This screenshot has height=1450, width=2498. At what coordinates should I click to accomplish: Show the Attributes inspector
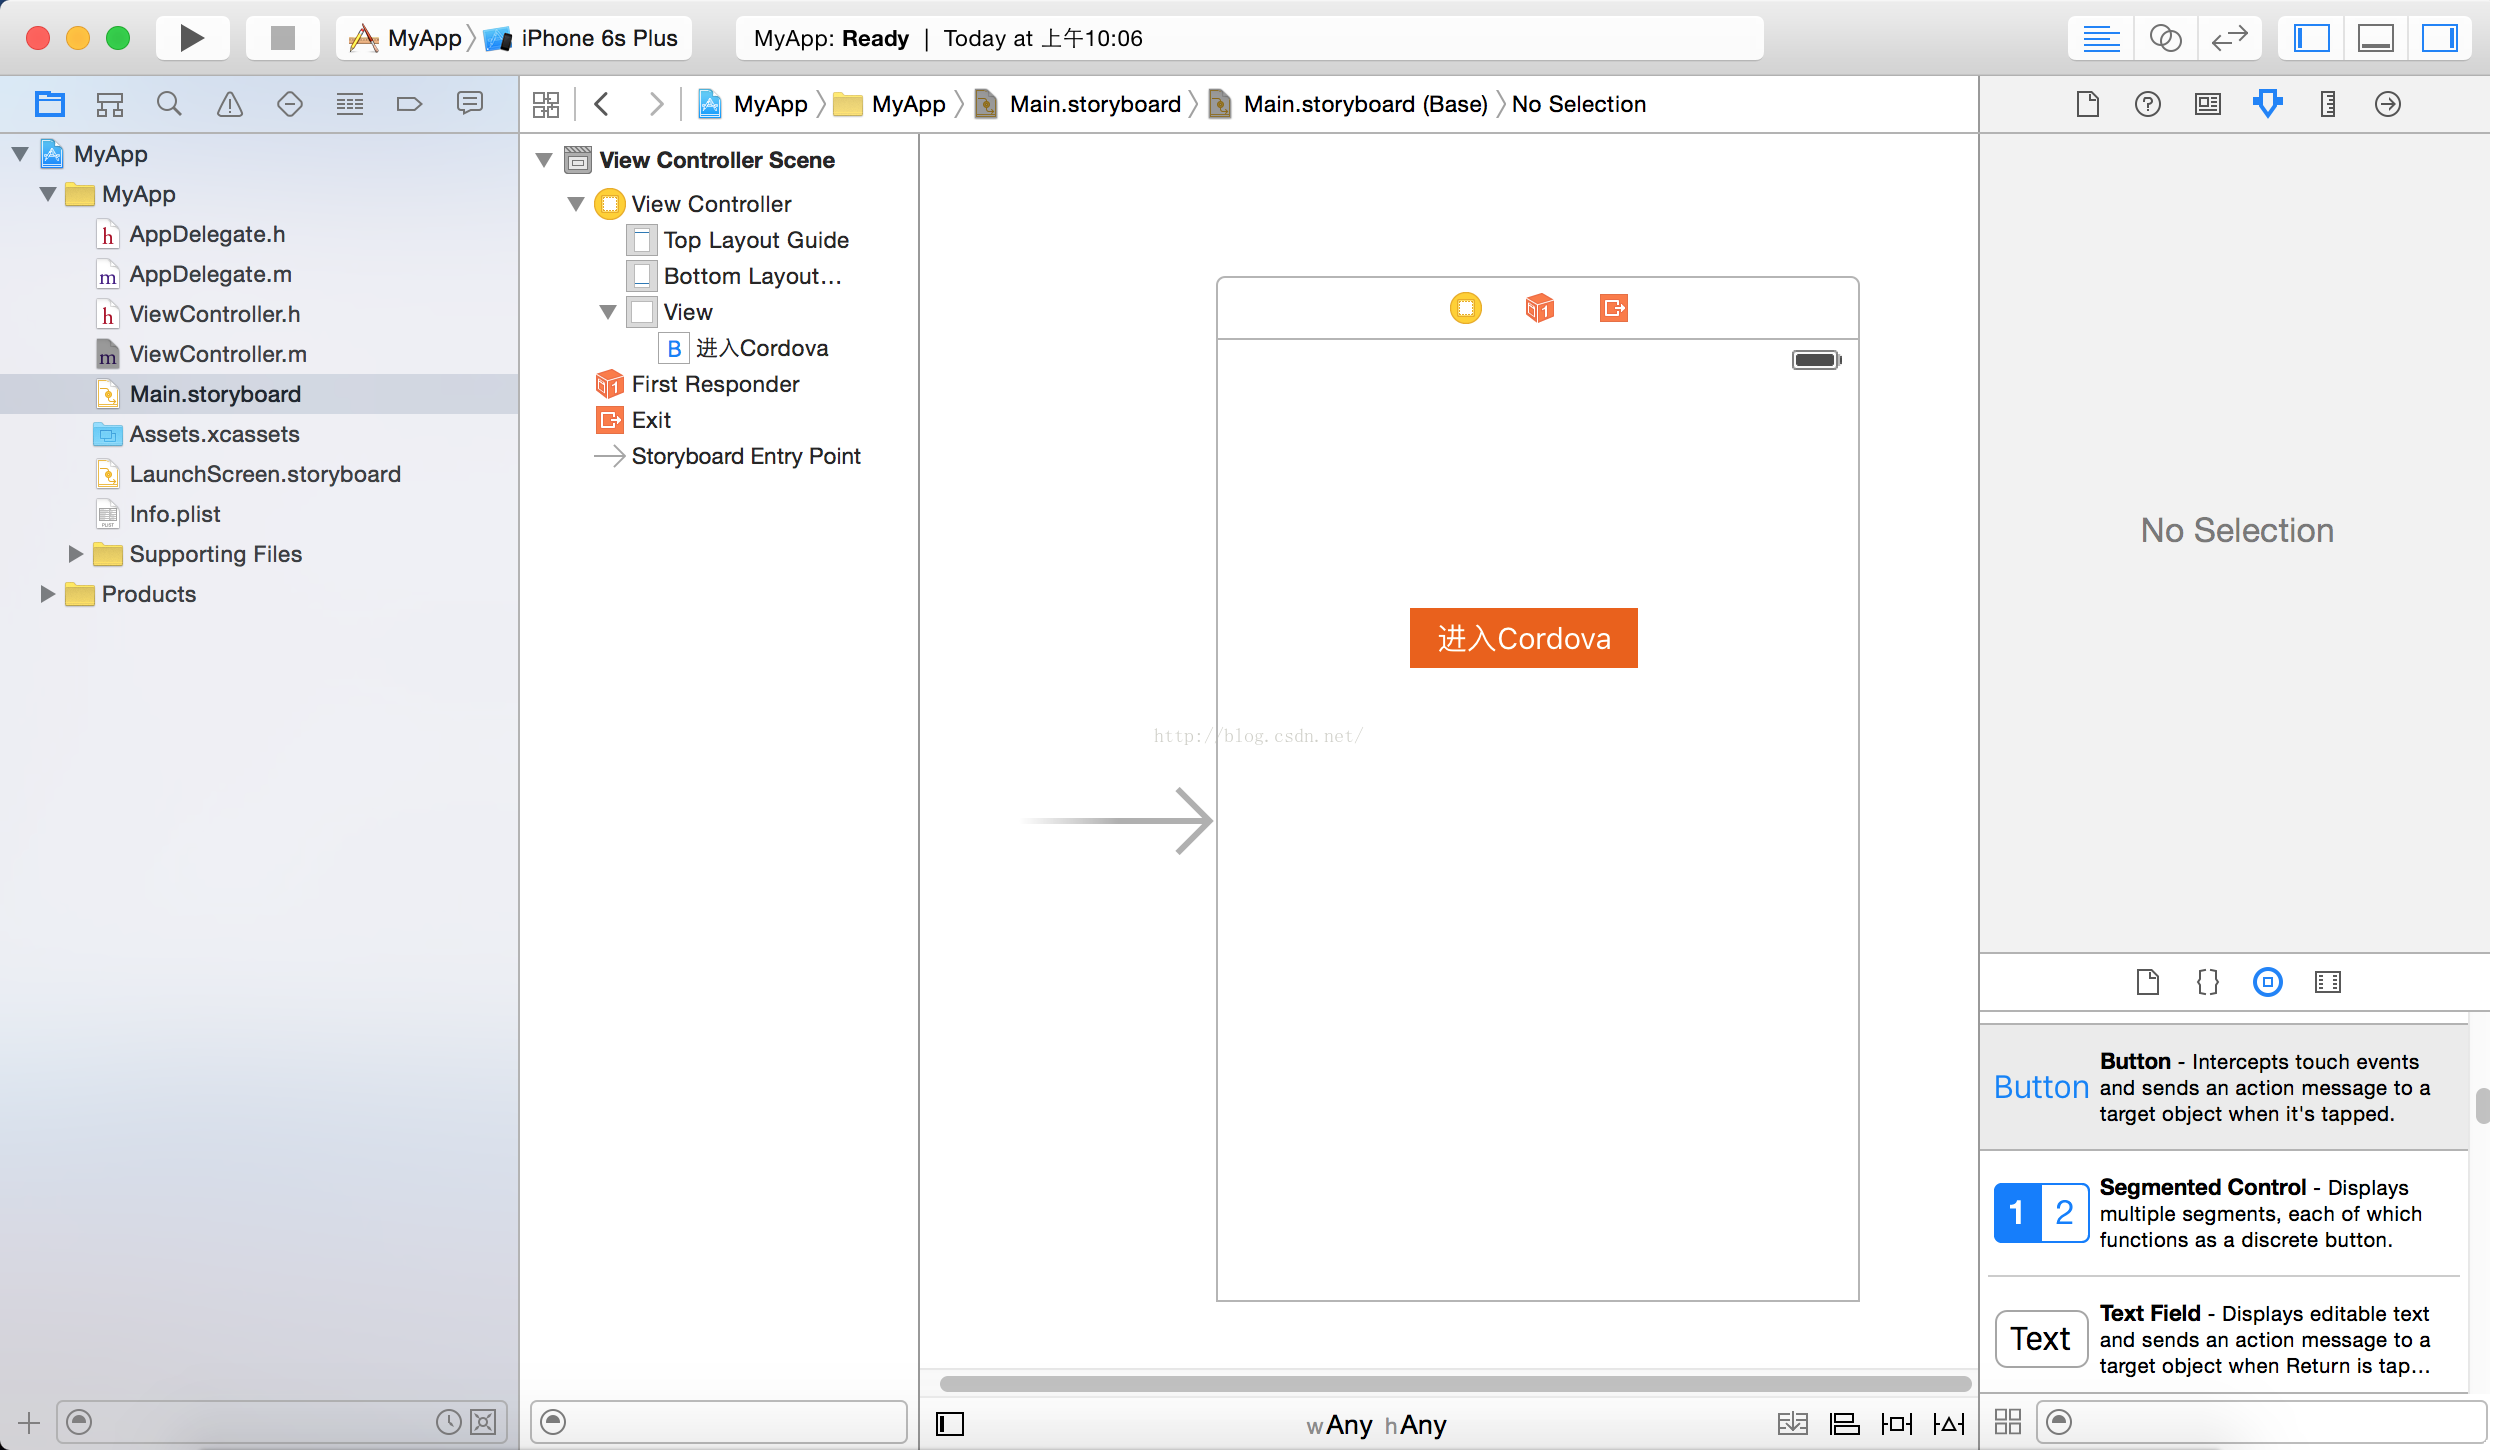(x=2267, y=104)
